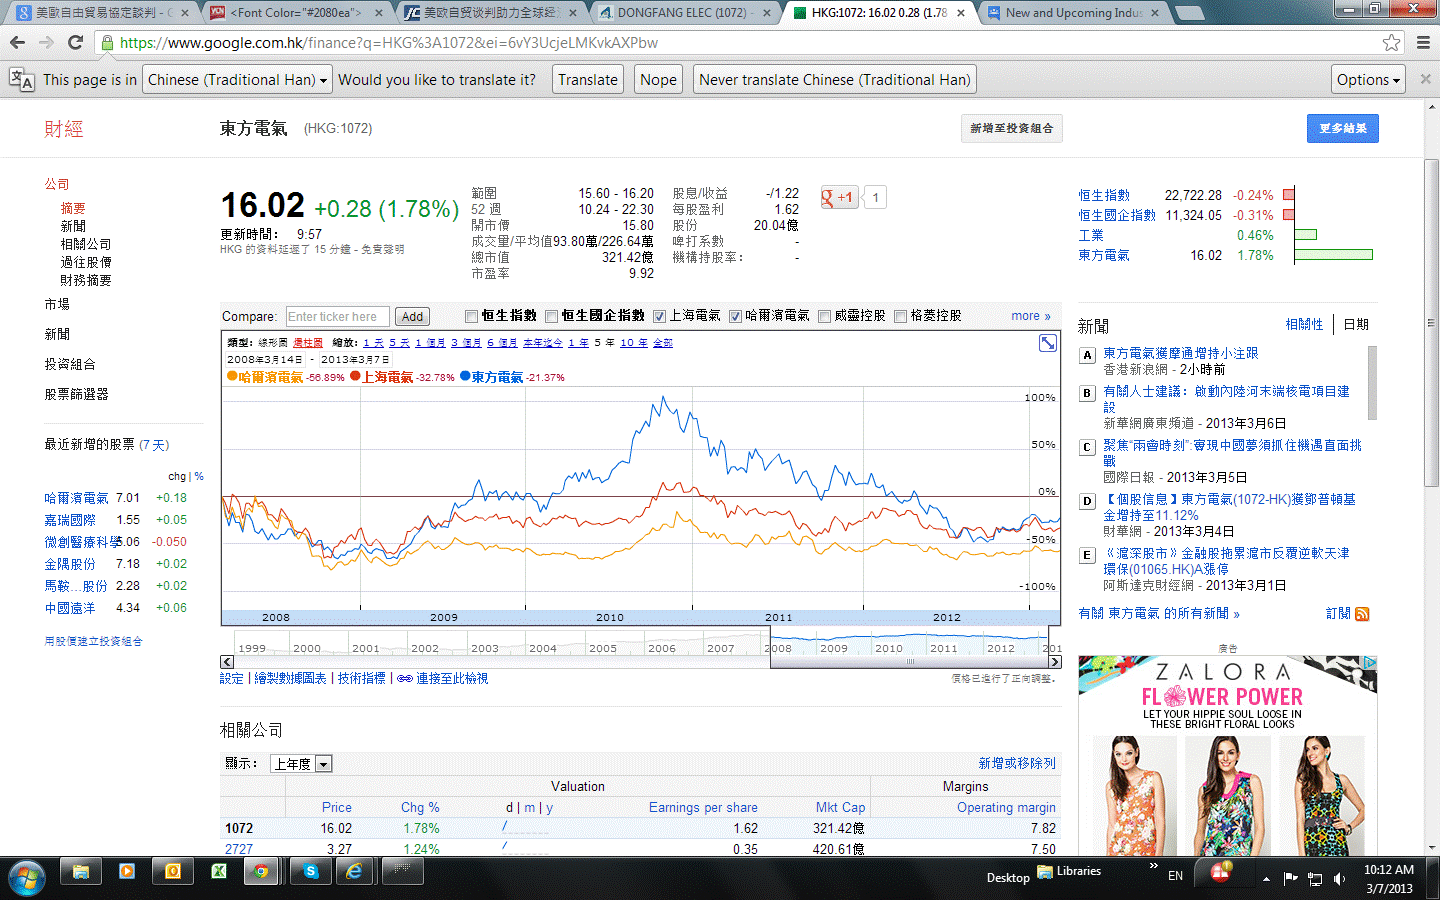This screenshot has height=900, width=1440.
Task: Click the RSS feed subscription icon
Action: pos(1362,614)
